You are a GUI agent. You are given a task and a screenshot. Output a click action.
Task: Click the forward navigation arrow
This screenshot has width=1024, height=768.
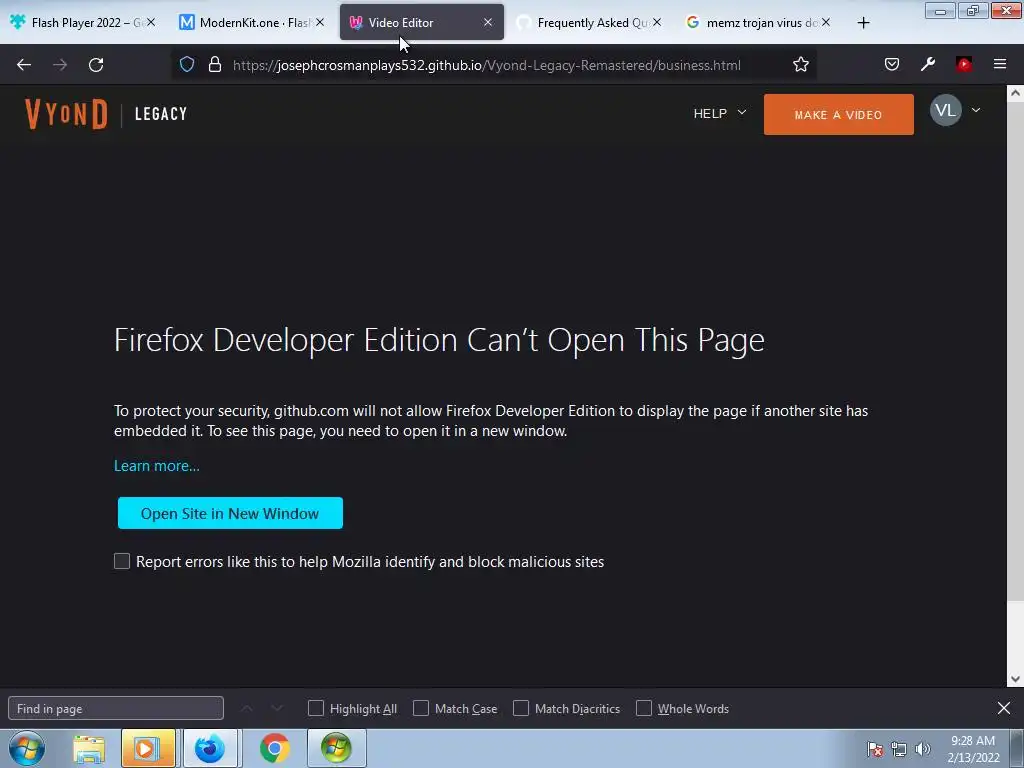pos(60,65)
